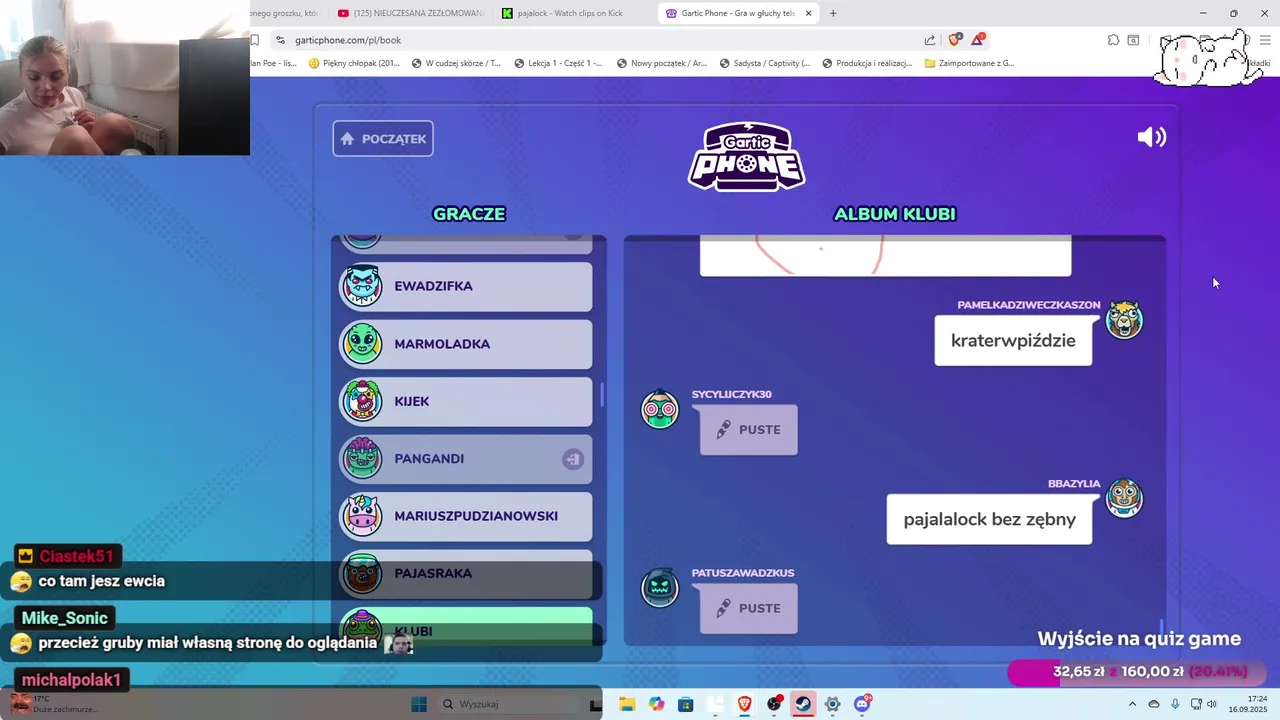Image resolution: width=1280 pixels, height=720 pixels.
Task: Select player PANGANDI in the list
Action: tap(466, 459)
